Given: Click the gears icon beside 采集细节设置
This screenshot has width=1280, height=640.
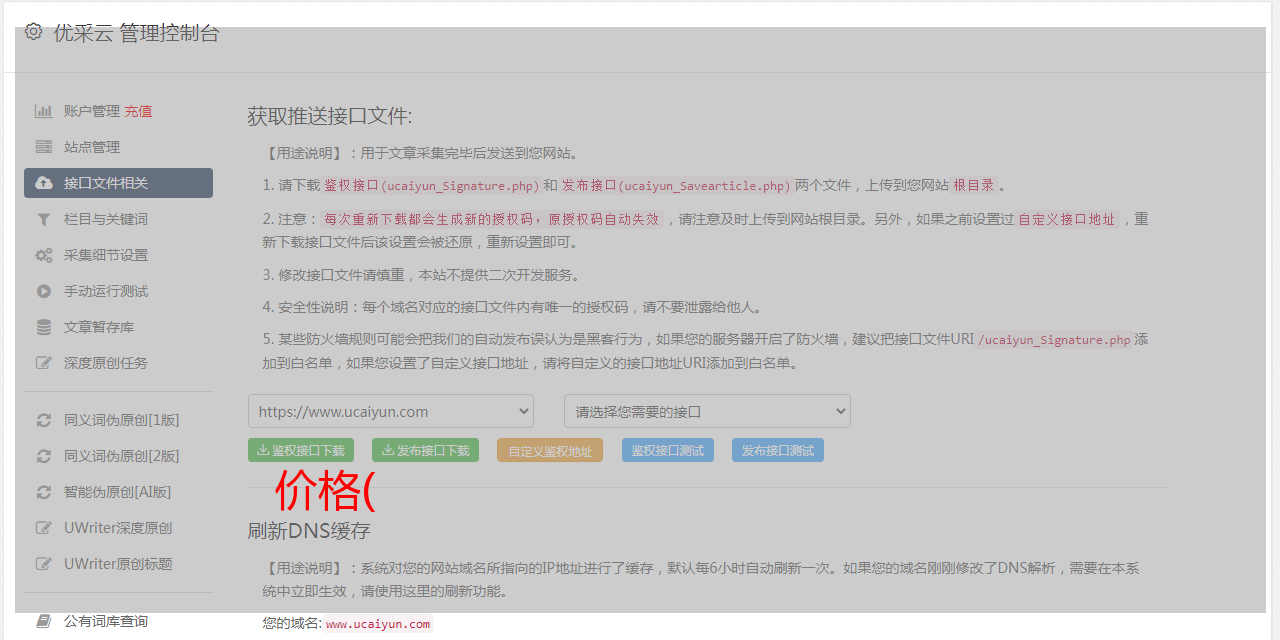Looking at the screenshot, I should click(44, 255).
